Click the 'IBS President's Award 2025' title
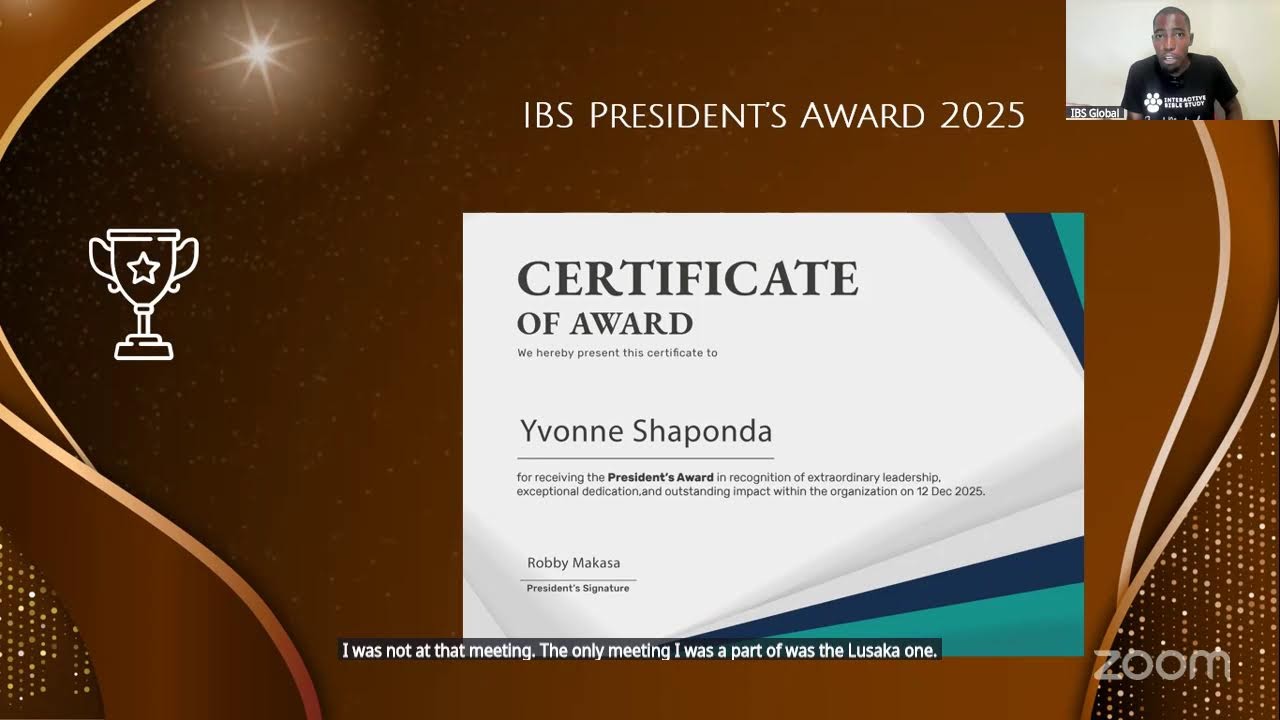 pyautogui.click(x=774, y=116)
